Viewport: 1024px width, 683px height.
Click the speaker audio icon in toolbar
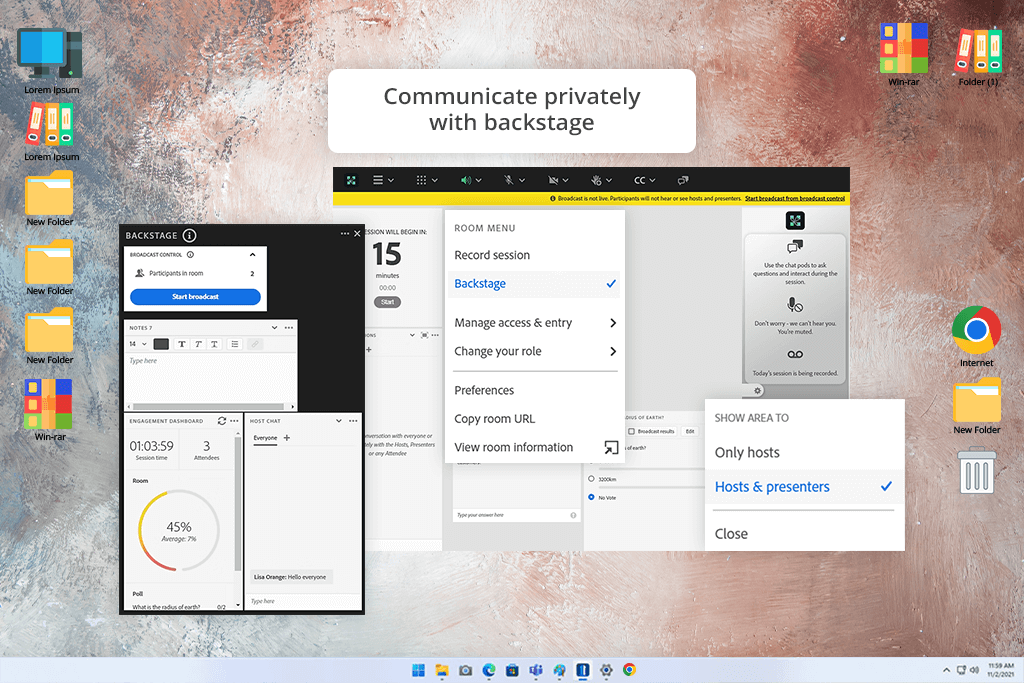tap(465, 181)
